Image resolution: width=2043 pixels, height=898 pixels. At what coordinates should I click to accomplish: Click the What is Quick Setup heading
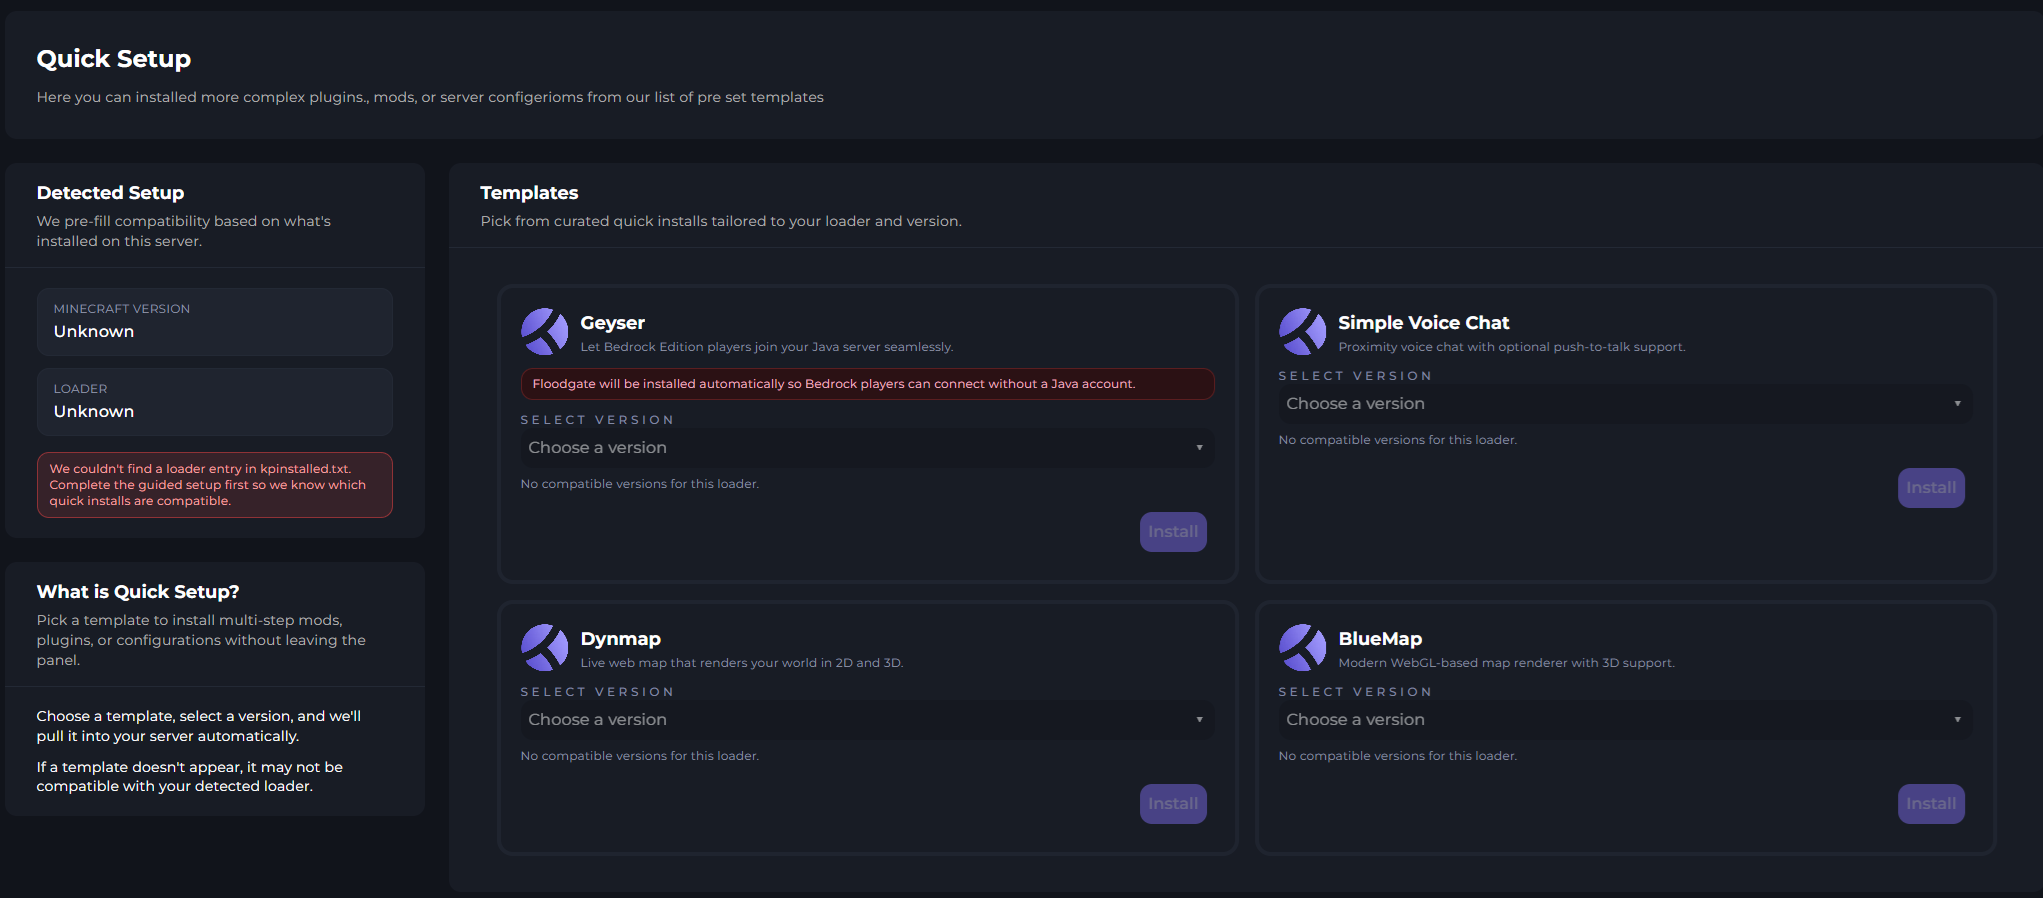pos(138,592)
